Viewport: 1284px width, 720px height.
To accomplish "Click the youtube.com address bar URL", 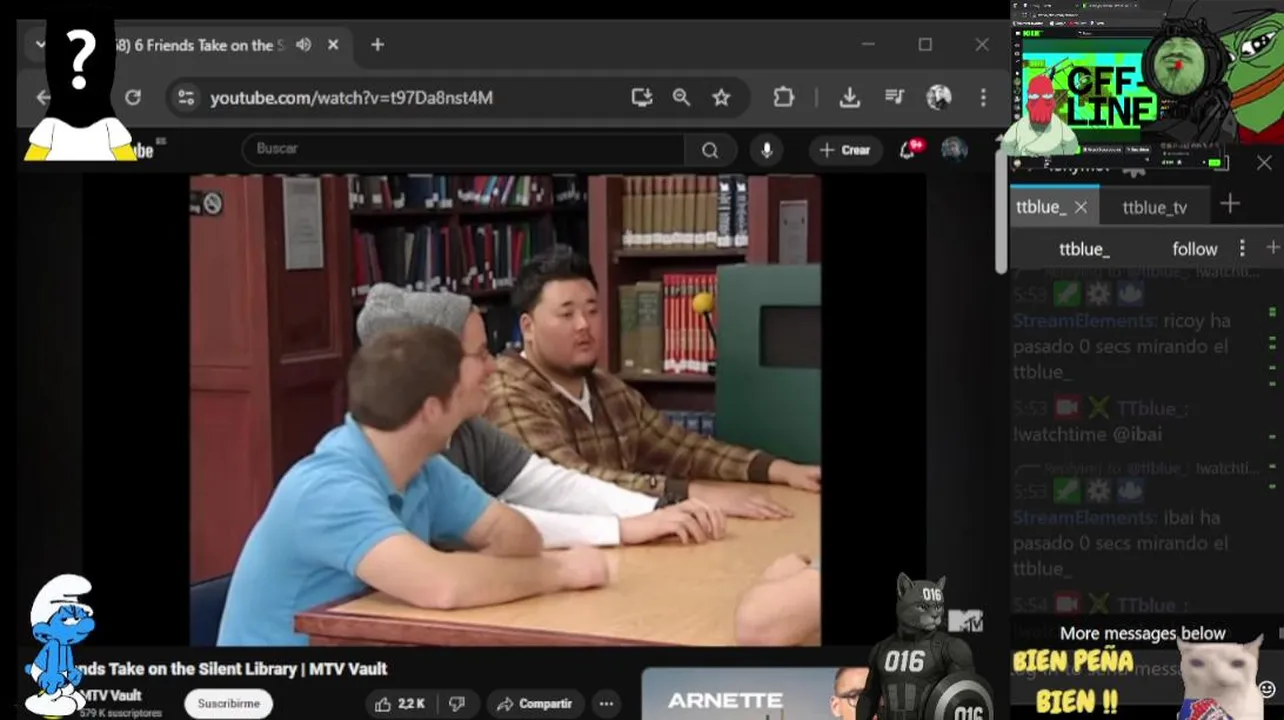I will [x=351, y=98].
